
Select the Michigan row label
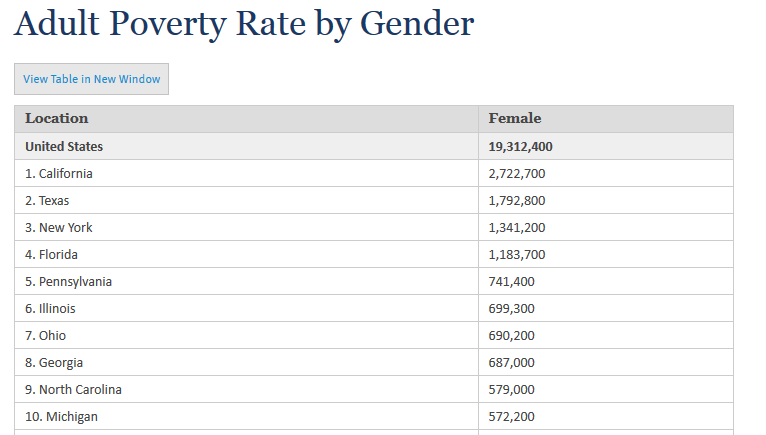[x=62, y=416]
